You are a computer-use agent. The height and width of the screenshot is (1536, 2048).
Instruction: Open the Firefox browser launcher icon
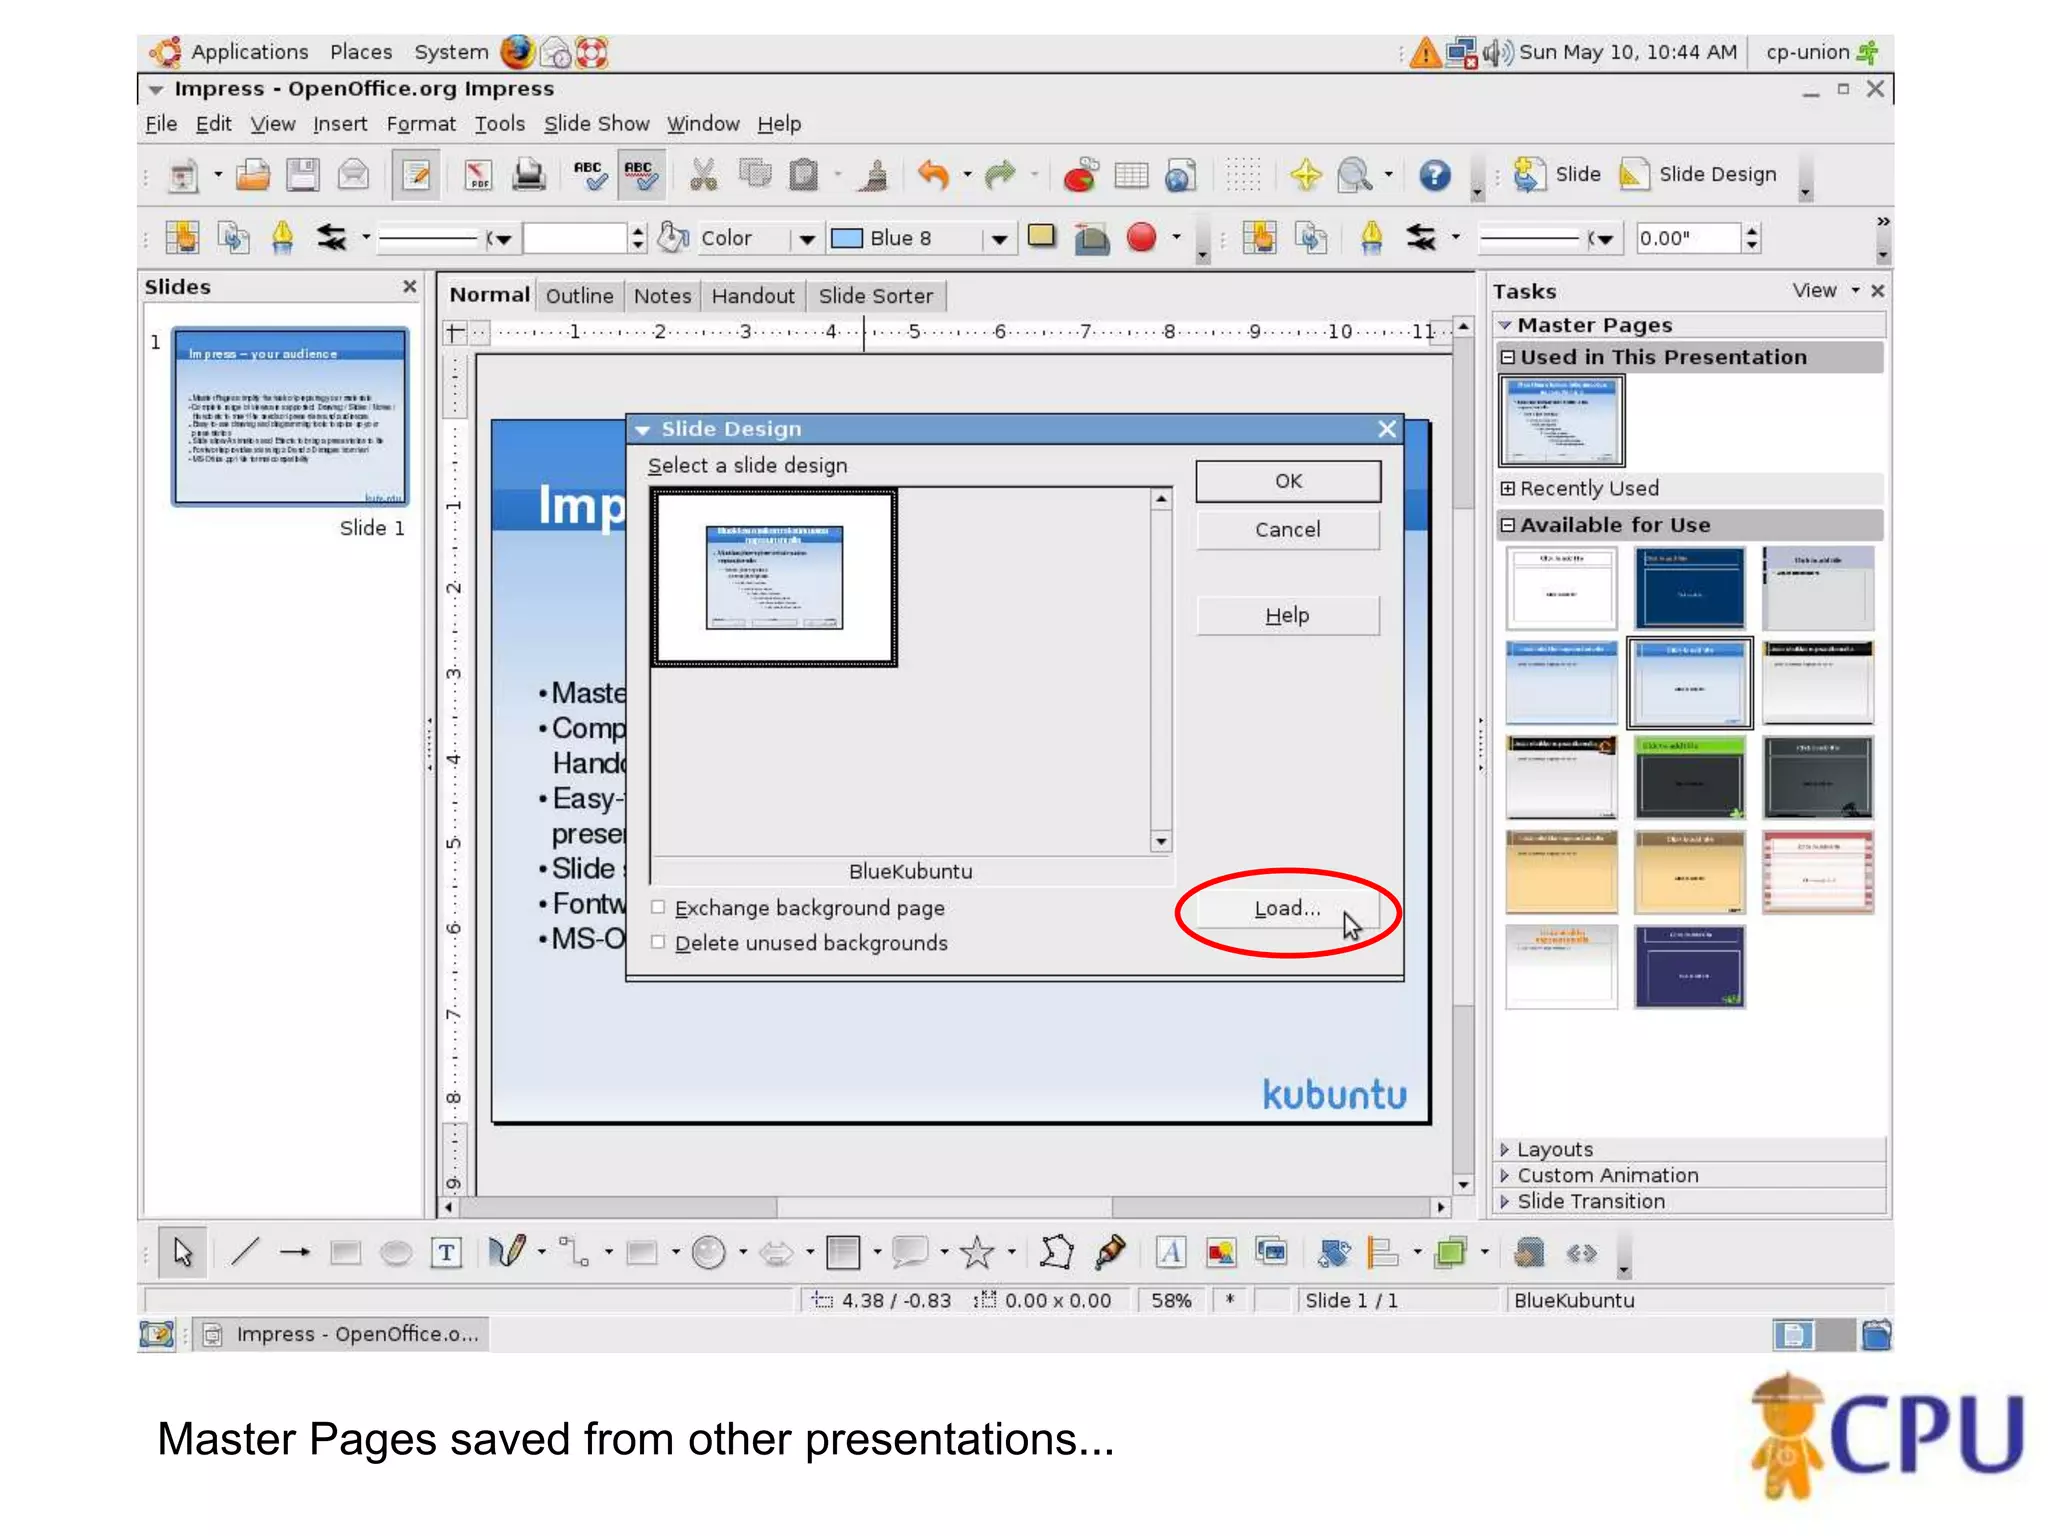tap(517, 51)
